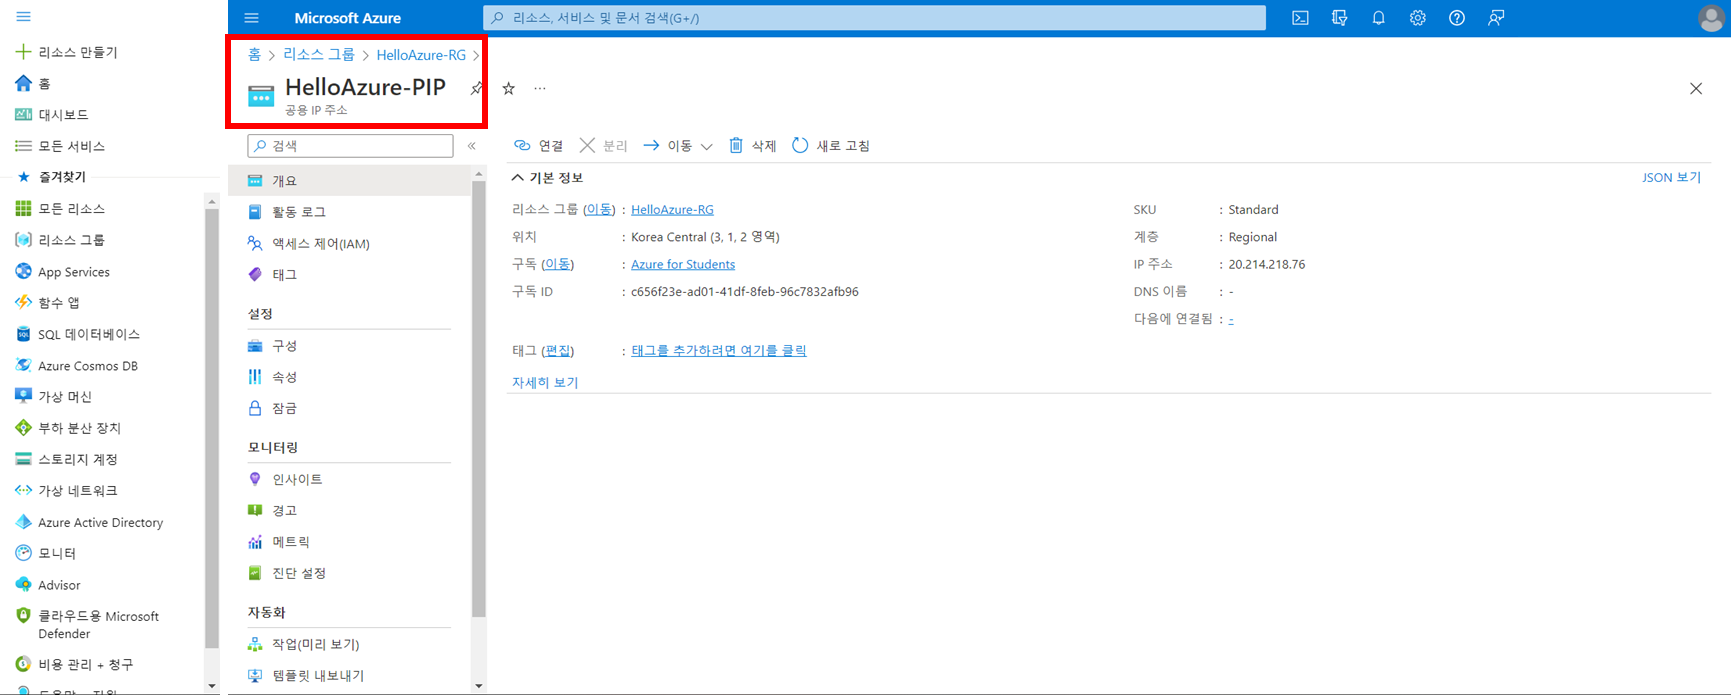The image size is (1731, 695).
Task: Click 이동 link next to 리소스 그룹
Action: point(599,209)
